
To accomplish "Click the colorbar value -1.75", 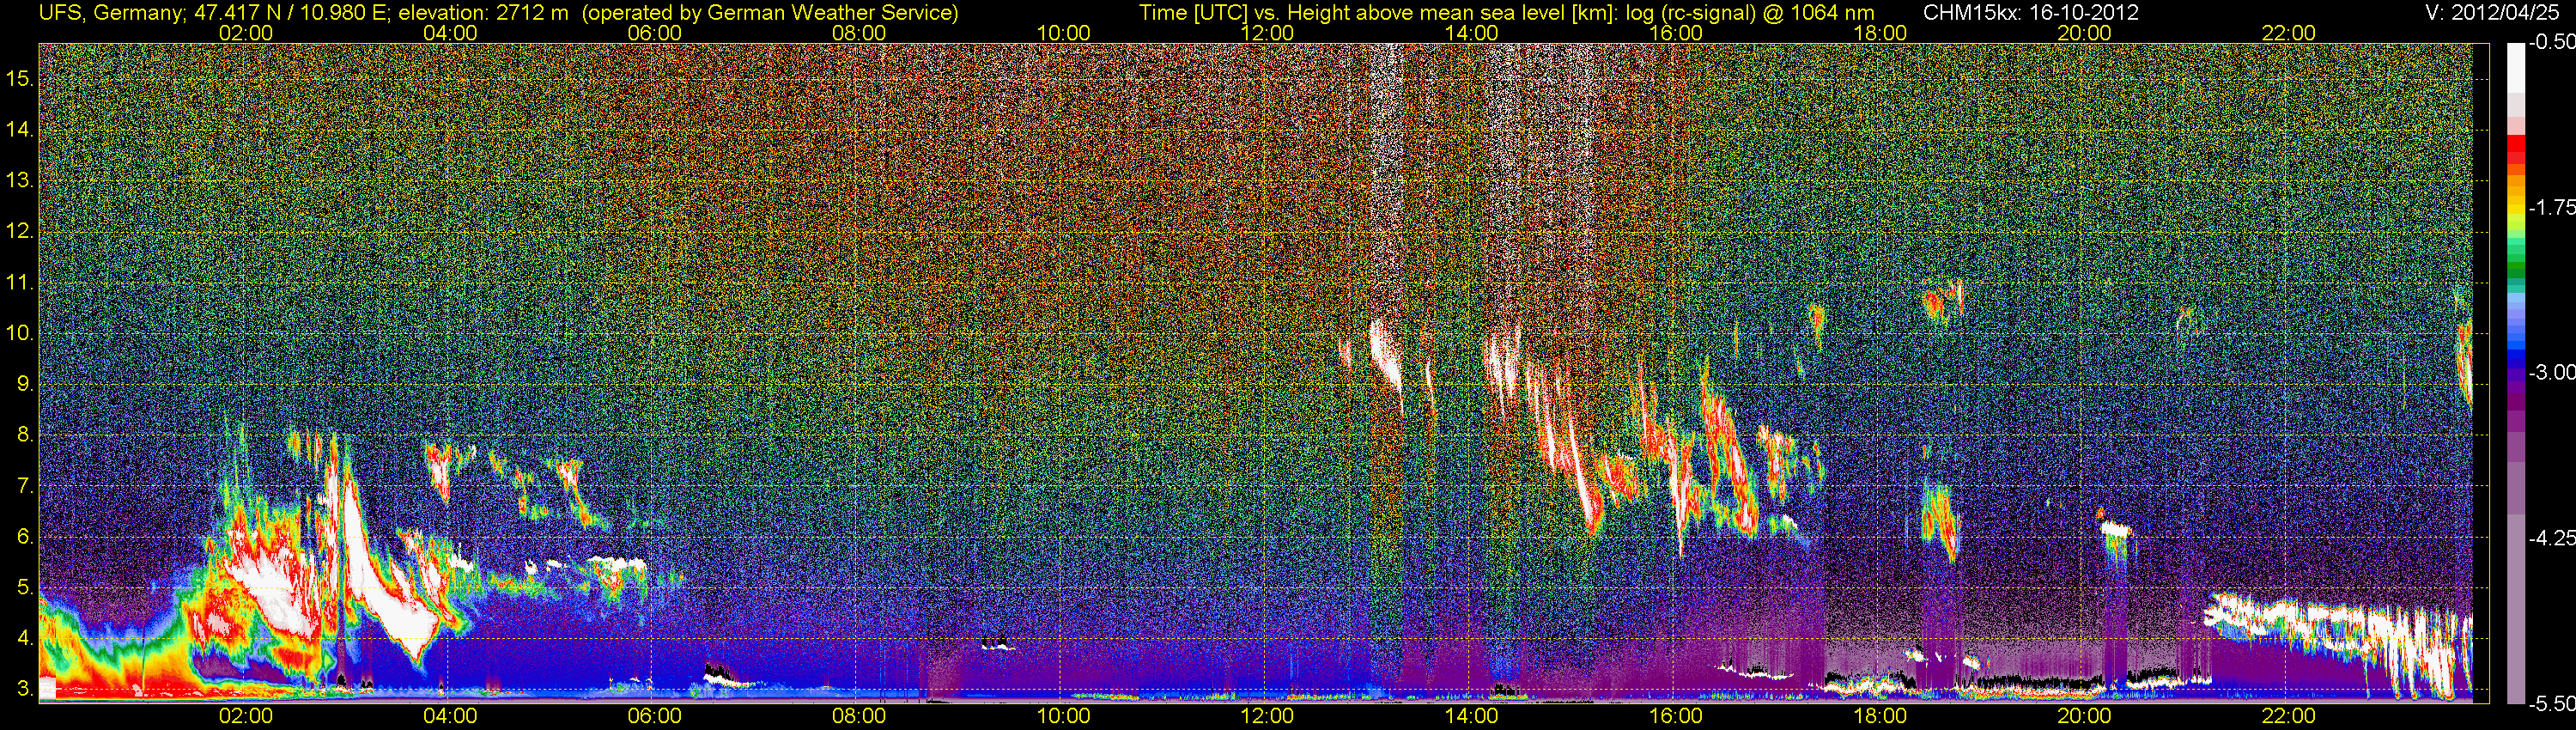I will coord(2551,208).
